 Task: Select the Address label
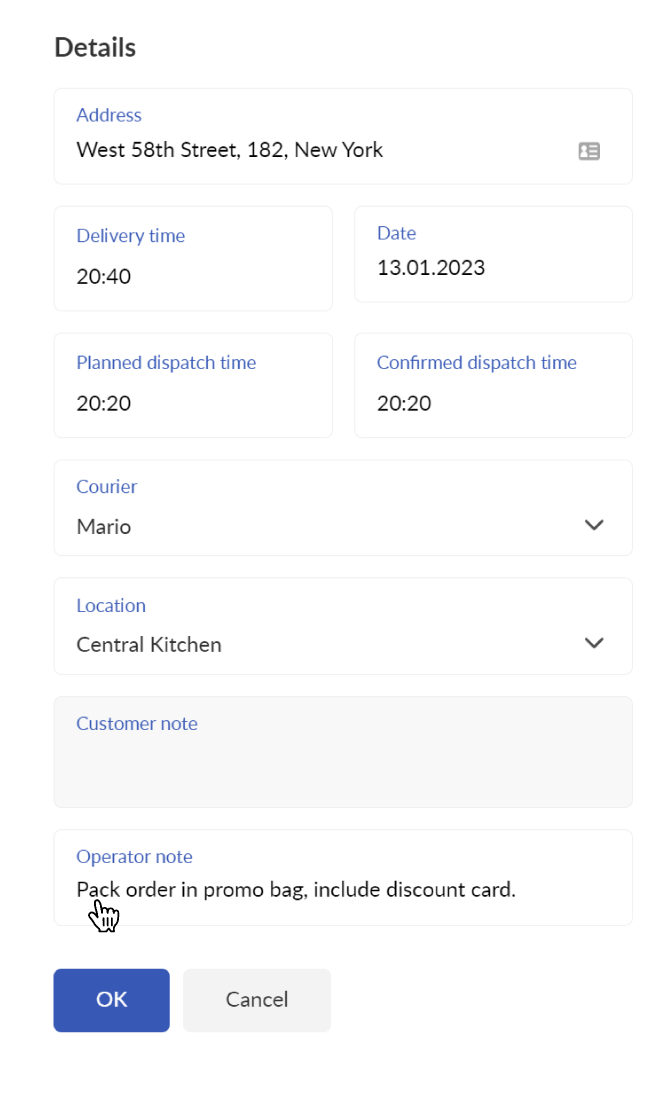coord(109,115)
